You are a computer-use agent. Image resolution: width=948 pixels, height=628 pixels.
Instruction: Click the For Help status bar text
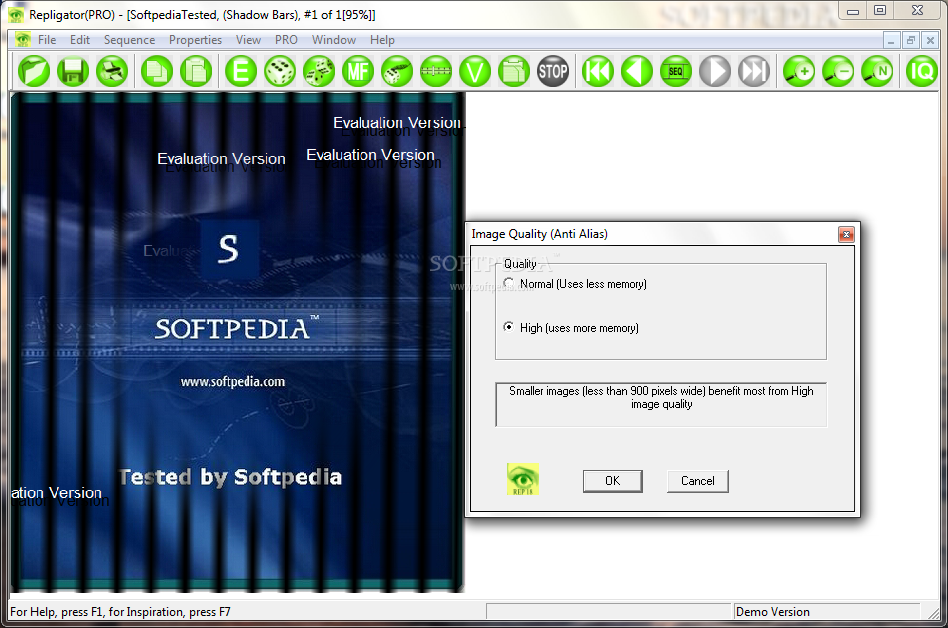point(120,612)
